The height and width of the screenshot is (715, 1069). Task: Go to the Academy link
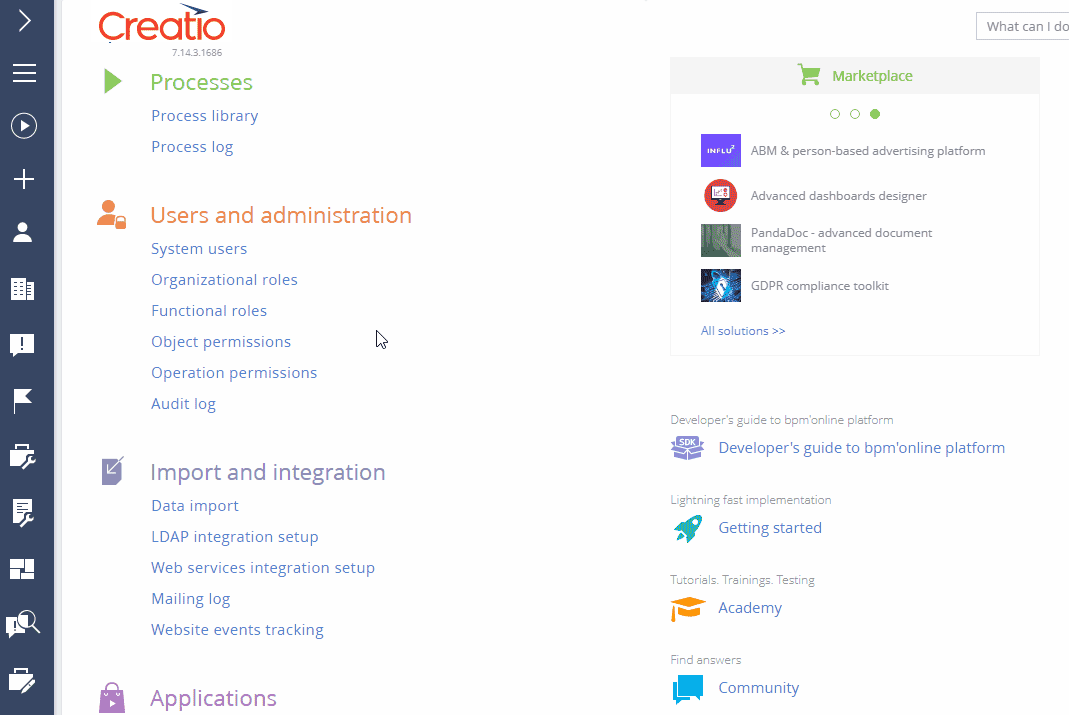point(750,608)
